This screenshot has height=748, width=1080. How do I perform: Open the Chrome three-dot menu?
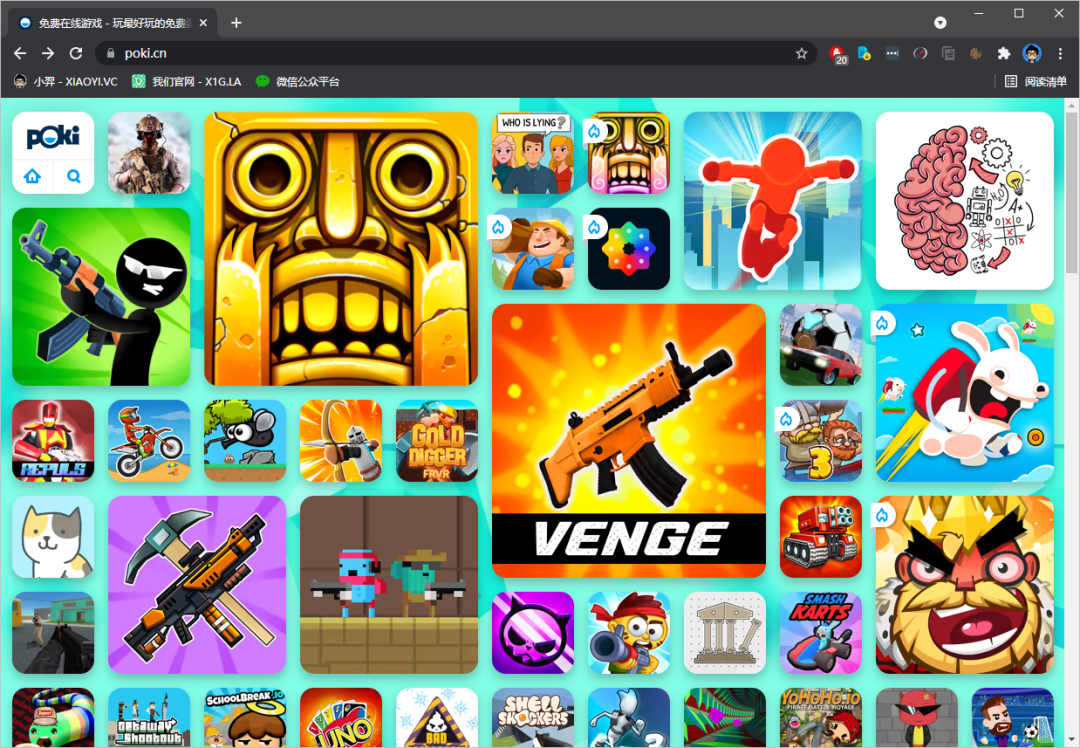tap(1060, 53)
